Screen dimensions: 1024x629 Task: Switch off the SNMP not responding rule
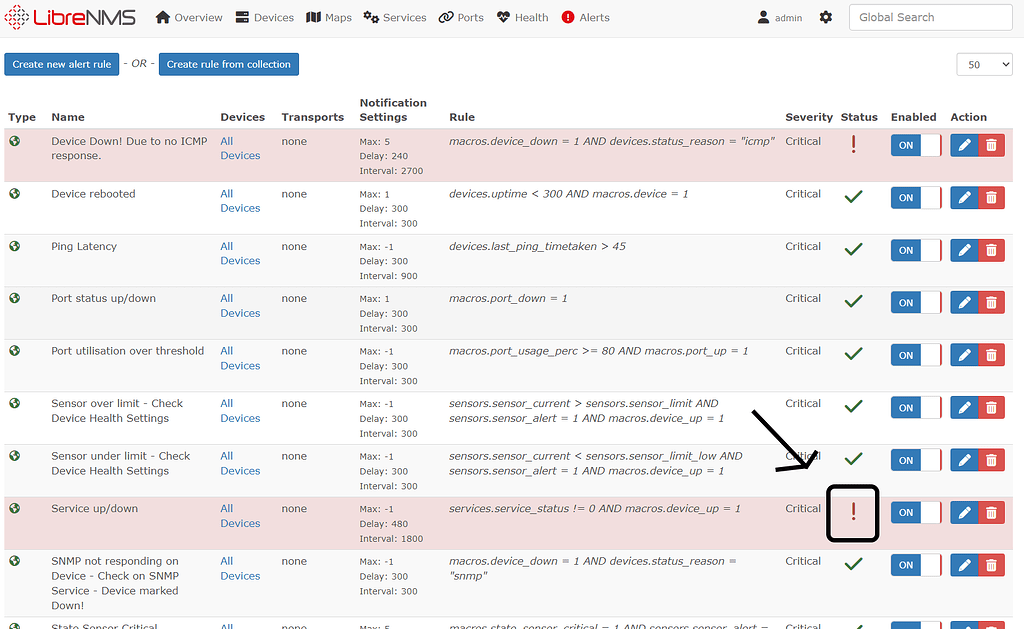pyautogui.click(x=913, y=564)
